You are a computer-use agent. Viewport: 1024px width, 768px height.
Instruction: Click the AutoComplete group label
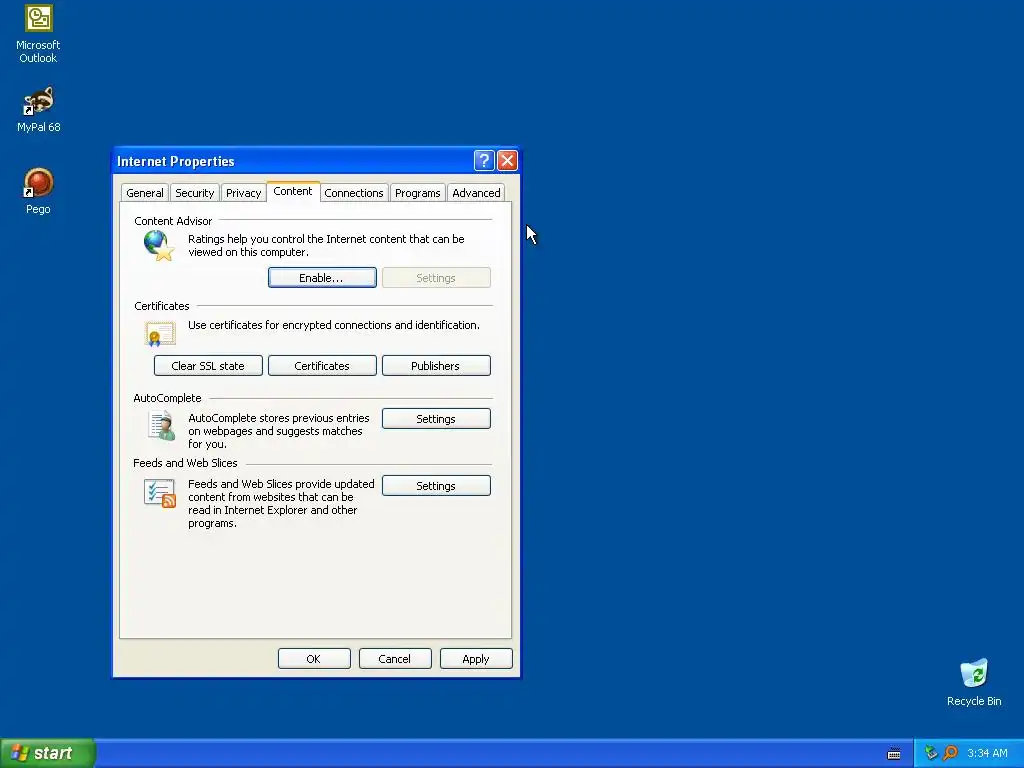click(x=167, y=398)
